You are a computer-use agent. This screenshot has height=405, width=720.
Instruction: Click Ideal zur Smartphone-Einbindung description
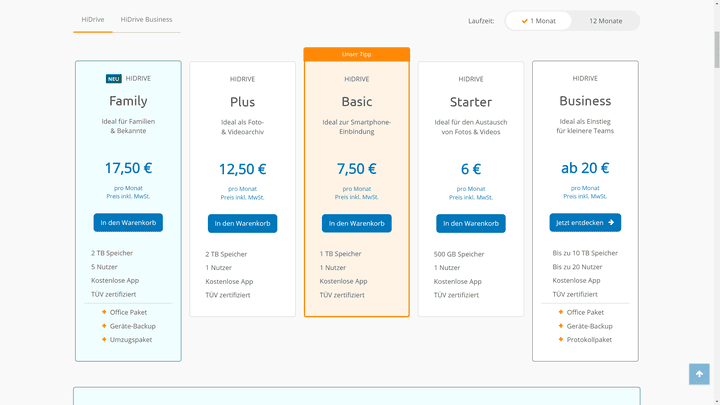coord(357,127)
